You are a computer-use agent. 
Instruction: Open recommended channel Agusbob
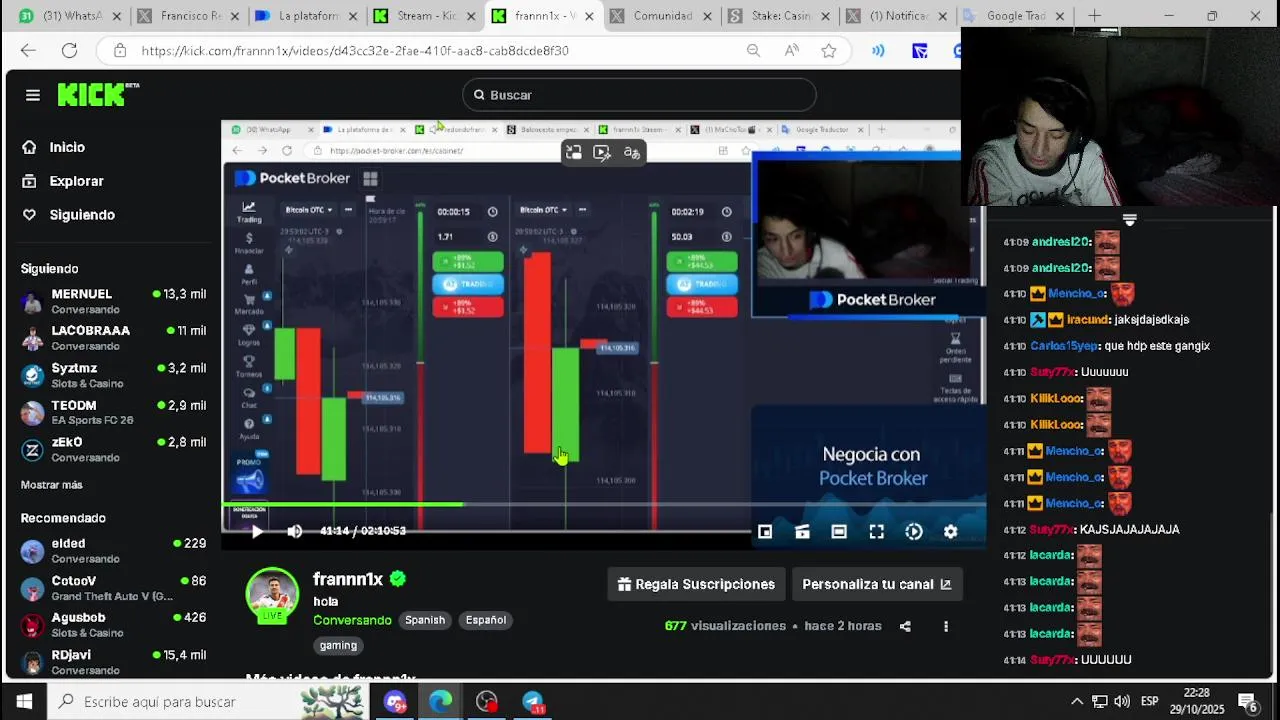(x=113, y=625)
